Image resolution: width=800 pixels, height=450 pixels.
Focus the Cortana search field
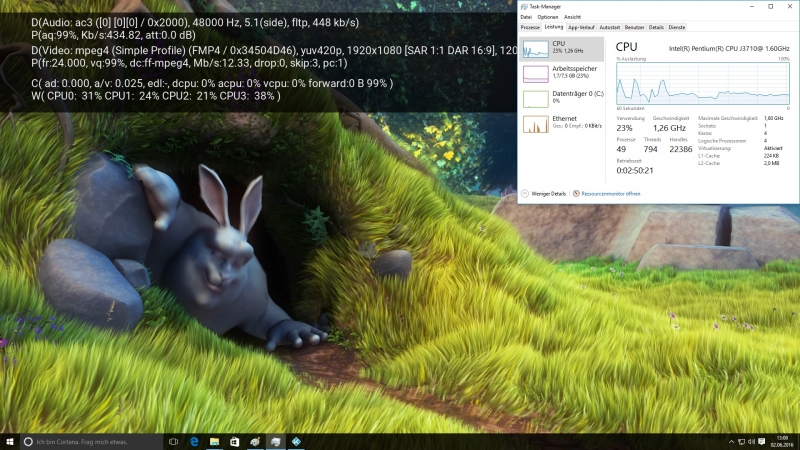click(92, 442)
